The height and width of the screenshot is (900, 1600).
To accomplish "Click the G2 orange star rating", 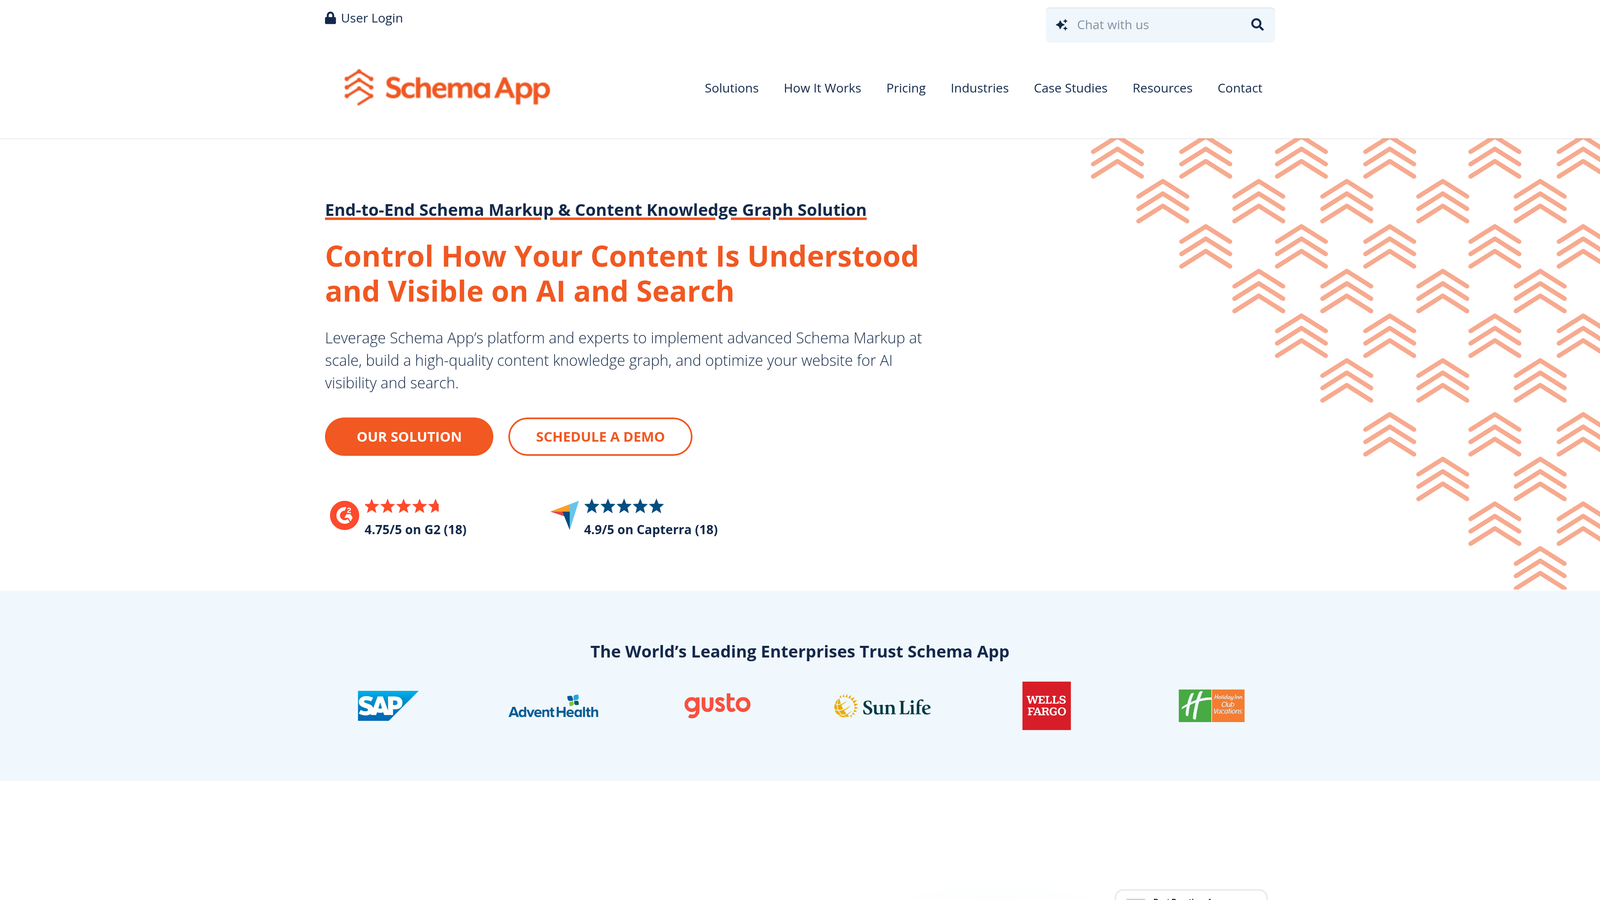I will tap(402, 506).
